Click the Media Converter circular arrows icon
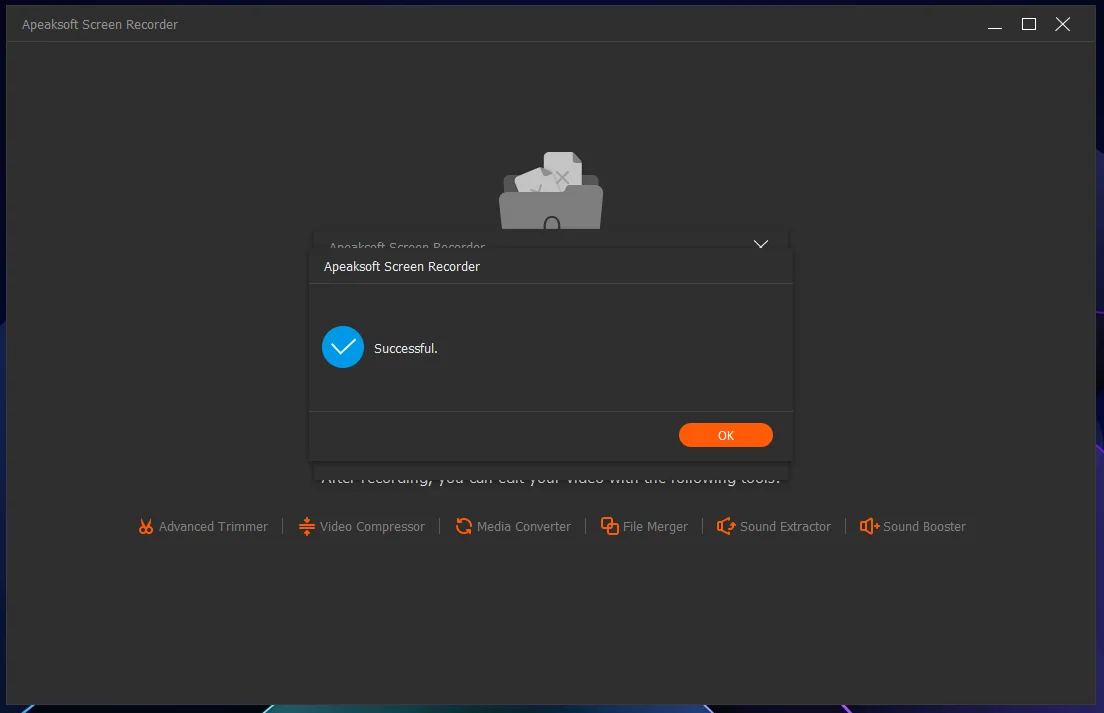Image resolution: width=1104 pixels, height=713 pixels. (x=463, y=526)
